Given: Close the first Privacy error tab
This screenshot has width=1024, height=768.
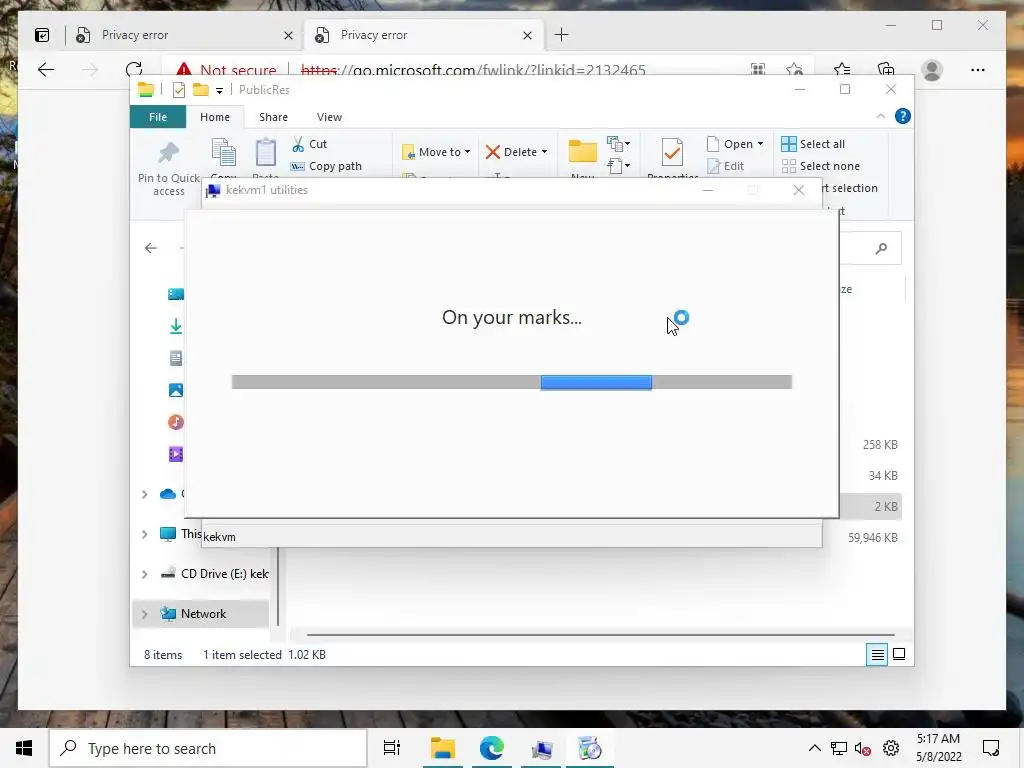Looking at the screenshot, I should click(288, 35).
